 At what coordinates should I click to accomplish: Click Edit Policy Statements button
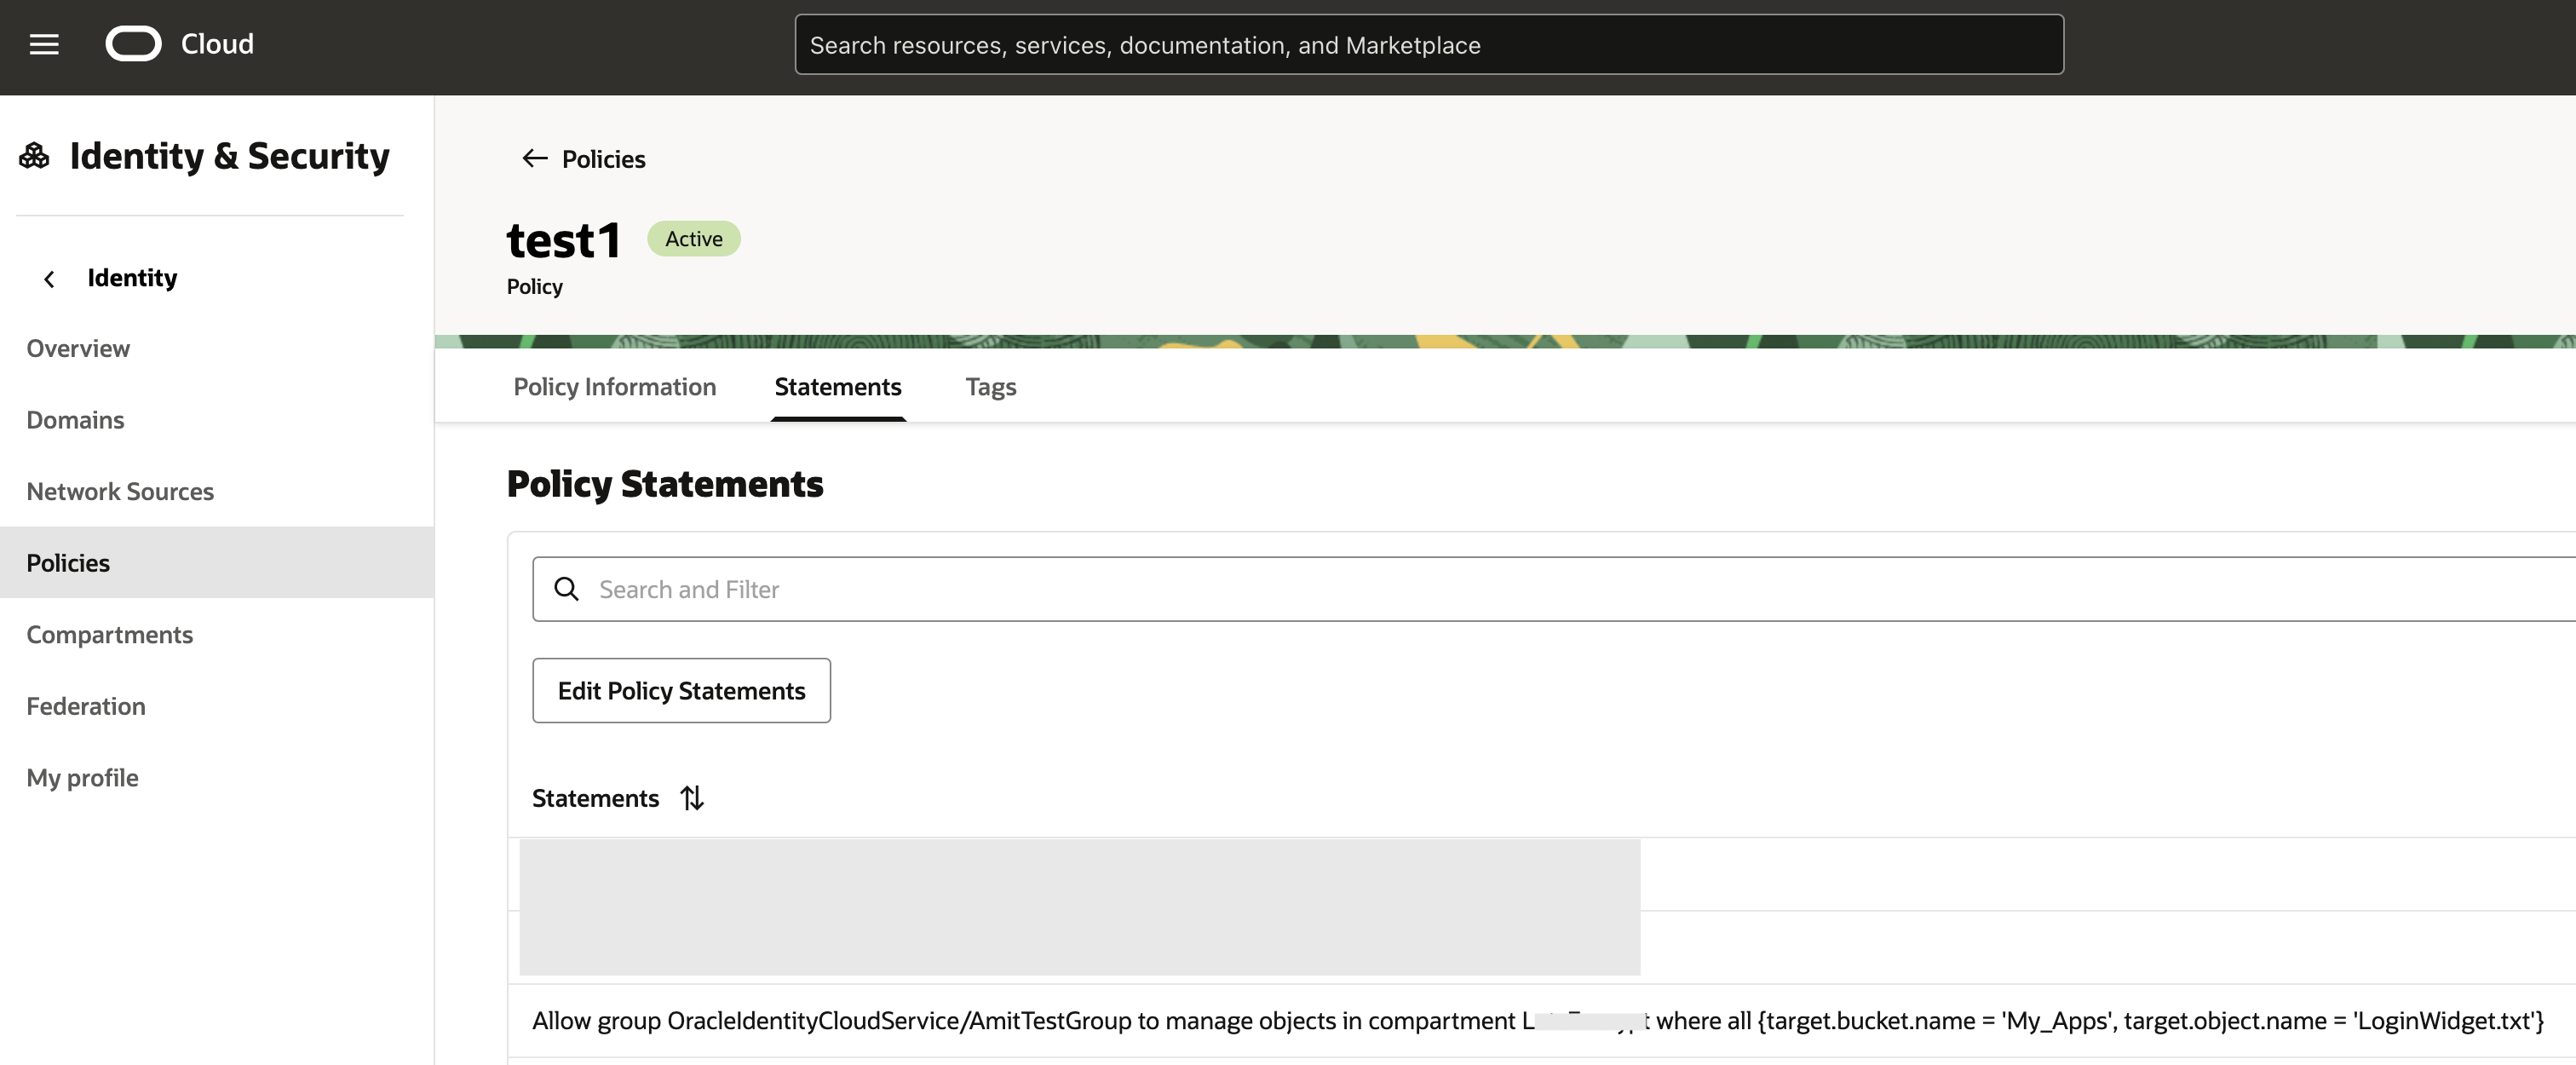681,690
